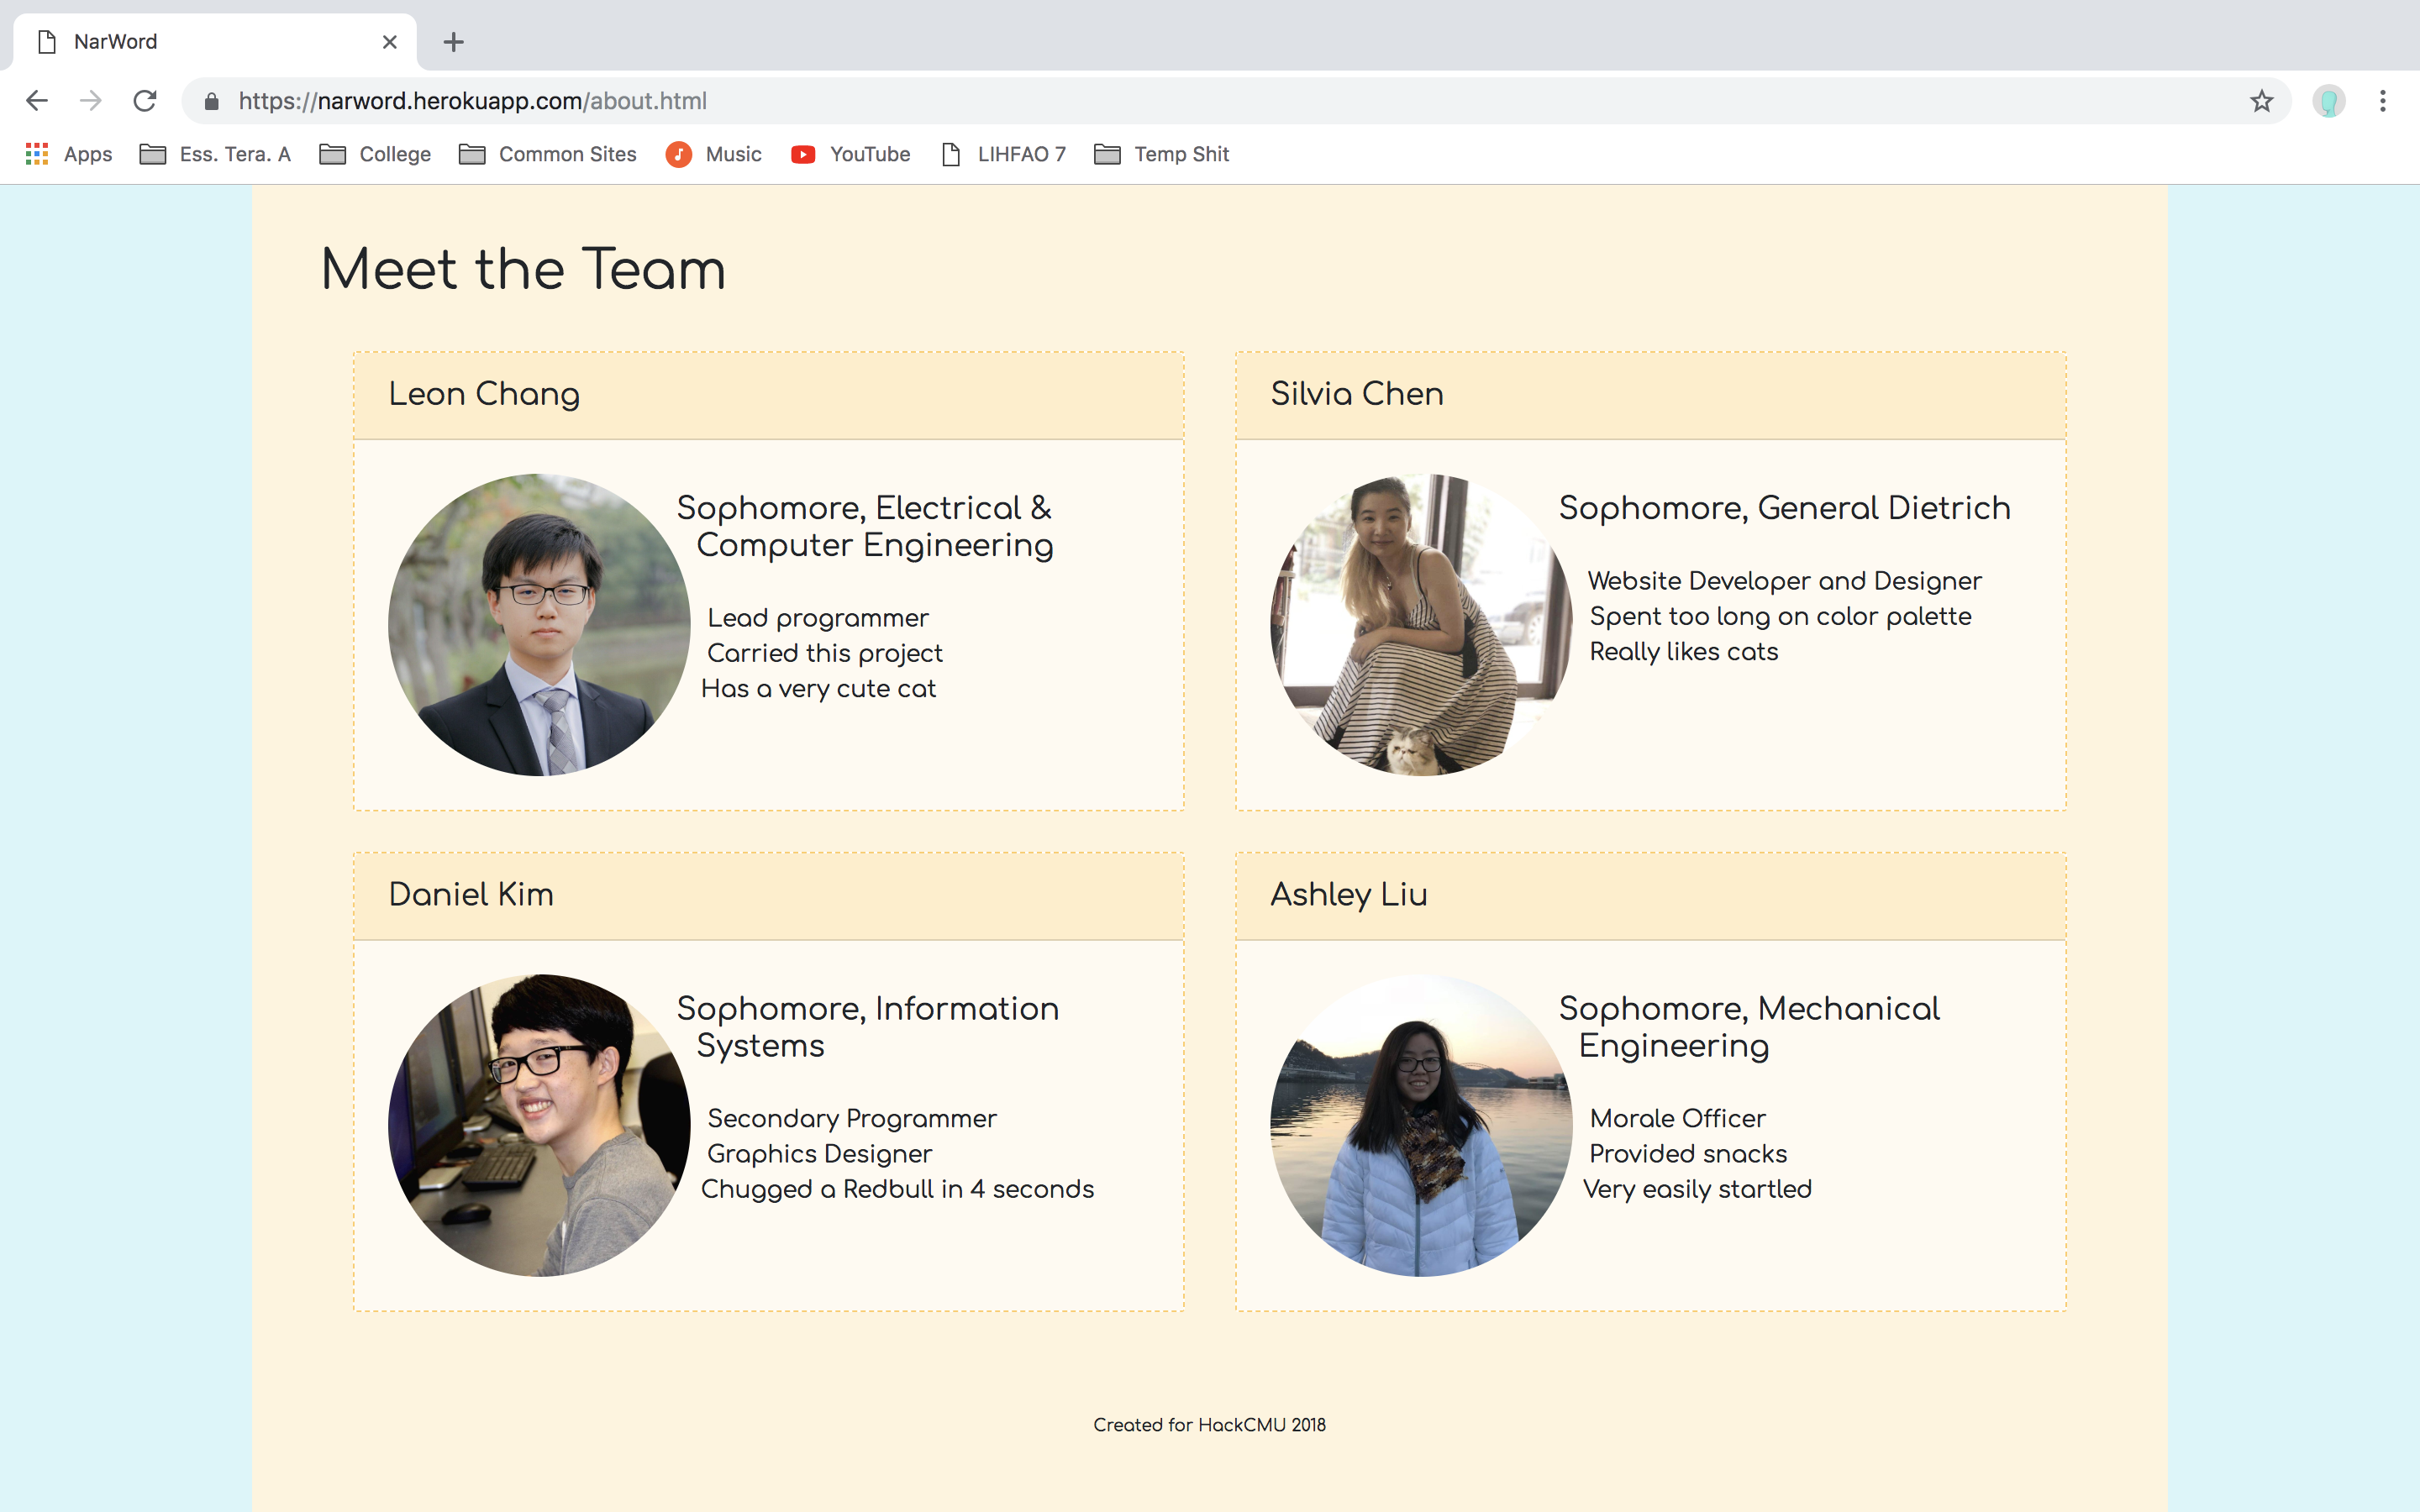The image size is (2420, 1512).
Task: Expand the College bookmark folder
Action: point(375,154)
